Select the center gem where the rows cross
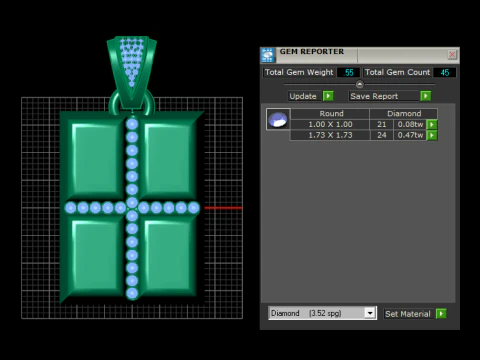 (x=132, y=203)
